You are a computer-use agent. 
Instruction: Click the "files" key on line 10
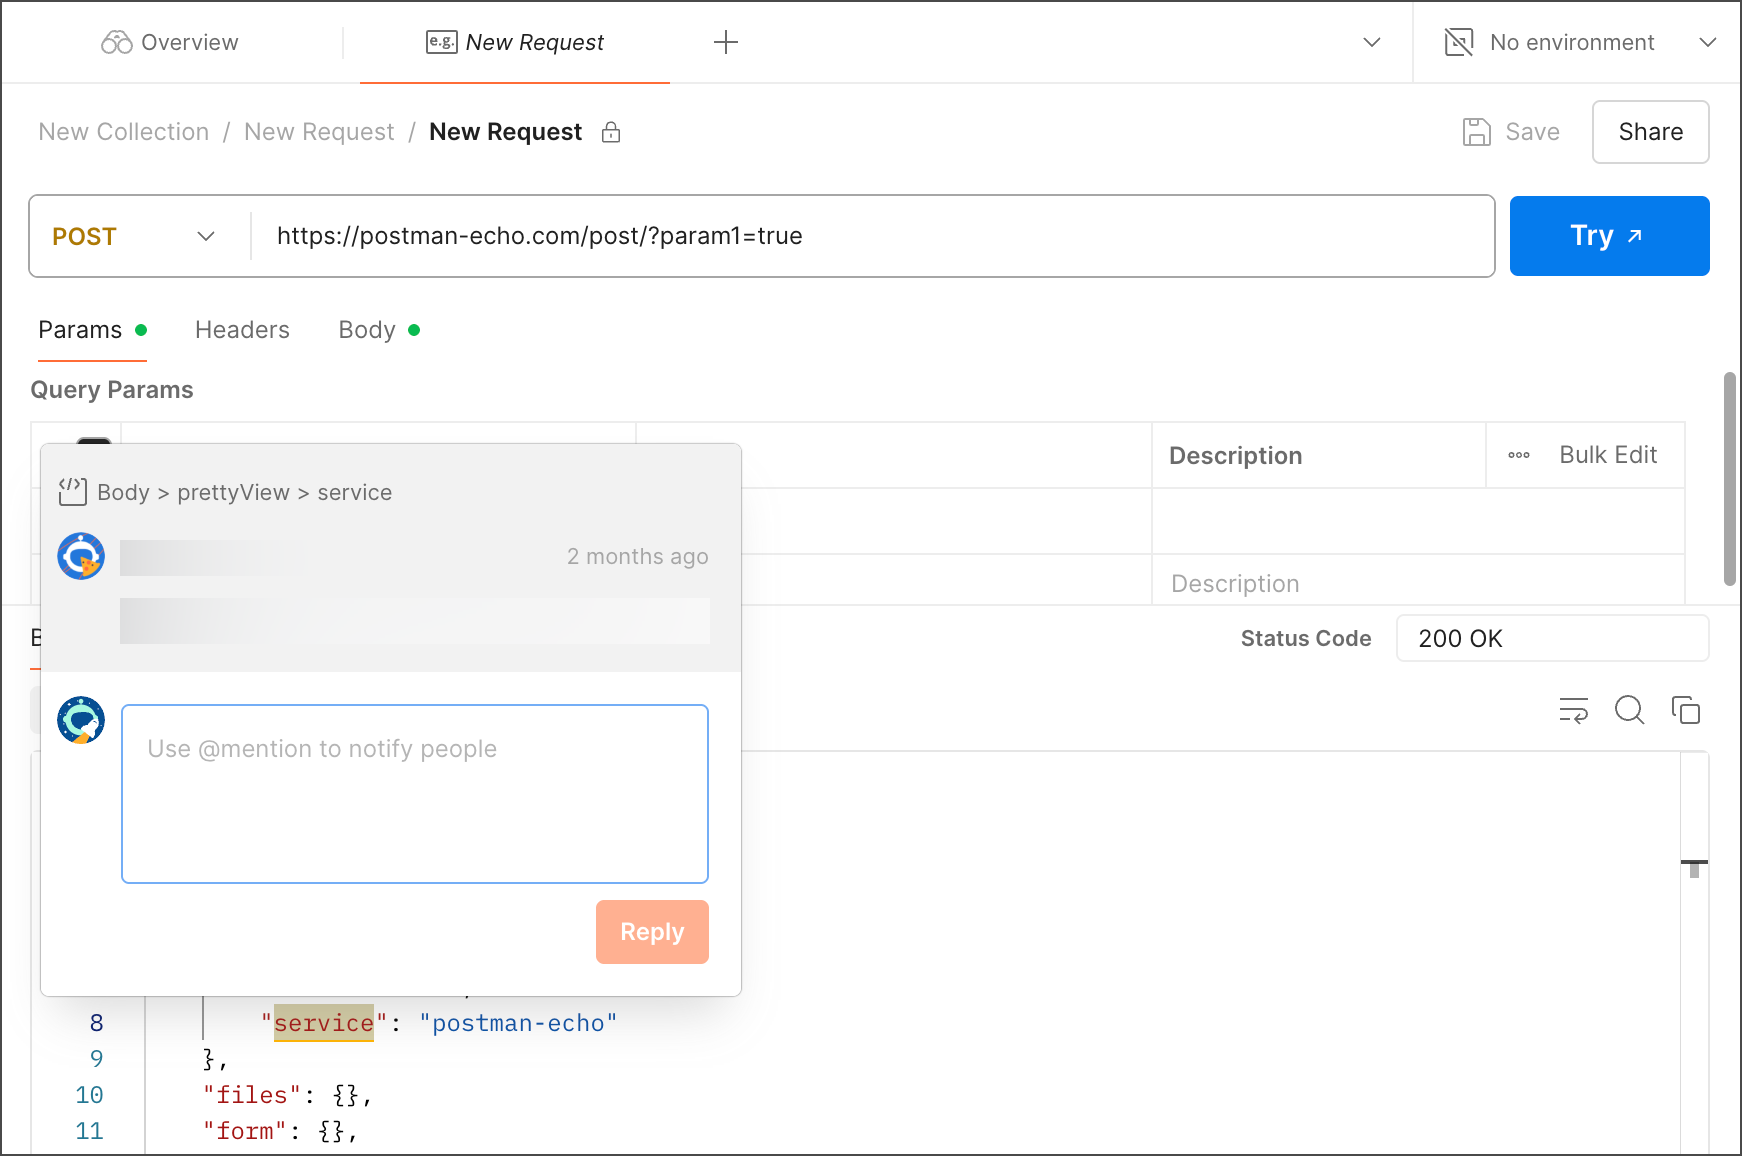point(252,1095)
